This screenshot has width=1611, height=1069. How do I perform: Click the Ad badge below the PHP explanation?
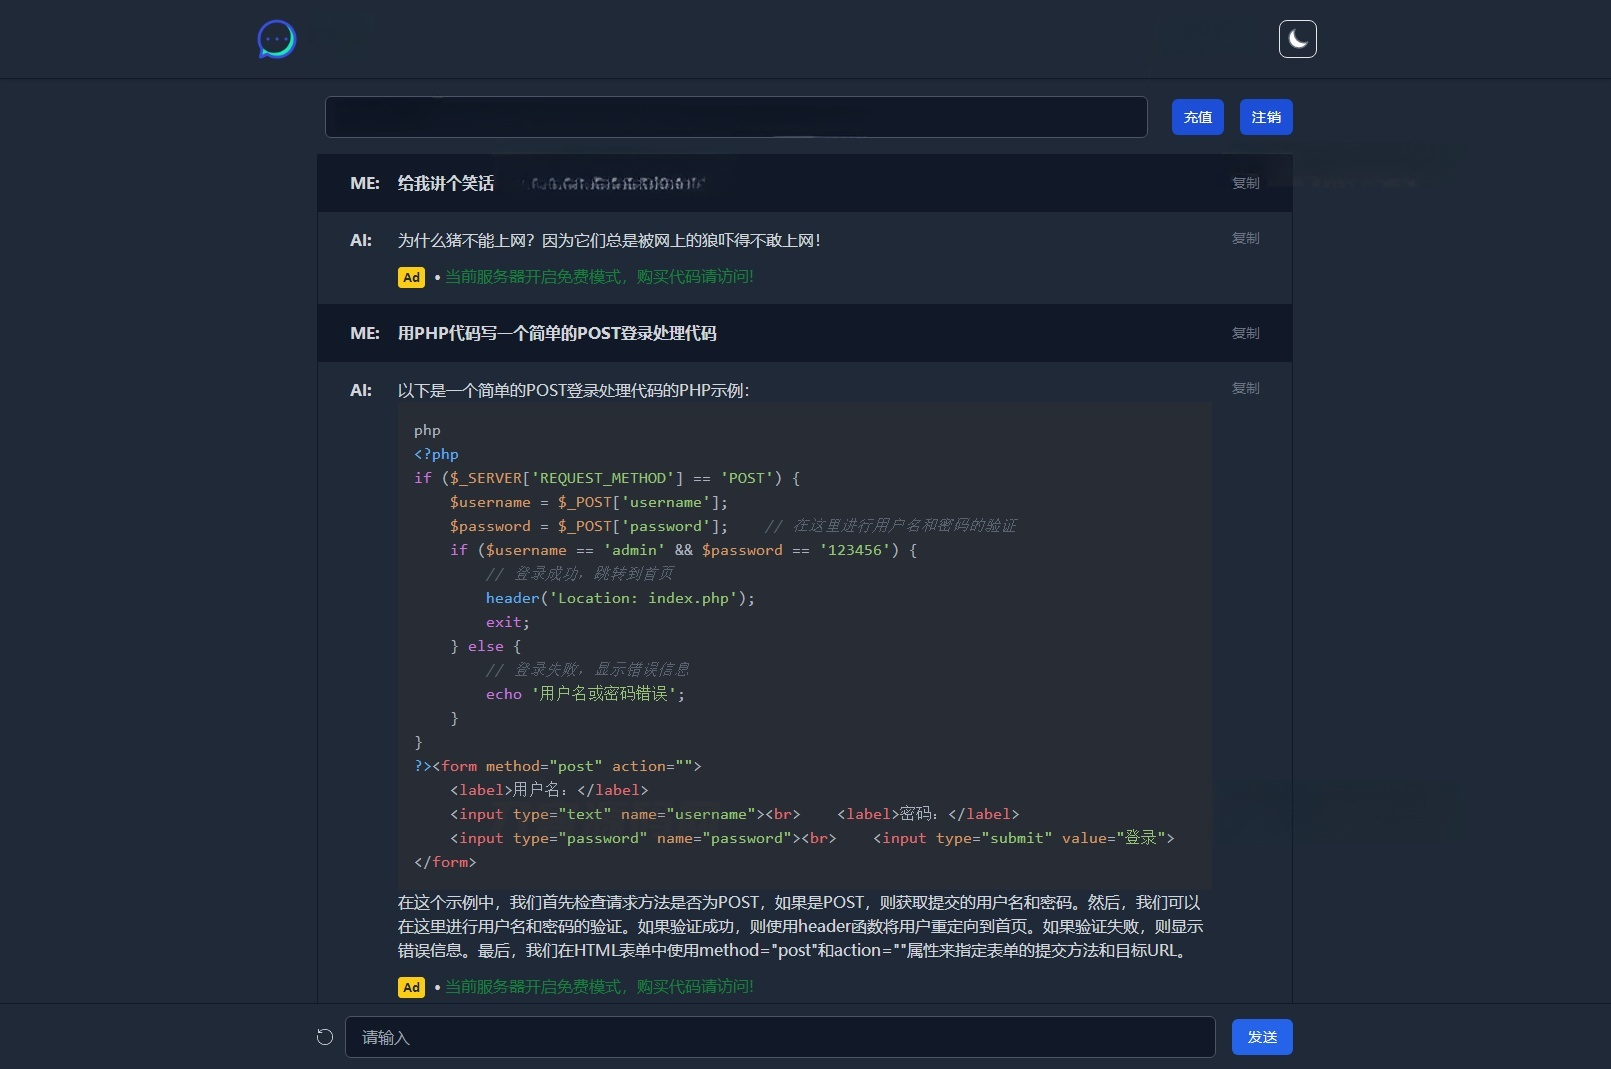tap(411, 987)
